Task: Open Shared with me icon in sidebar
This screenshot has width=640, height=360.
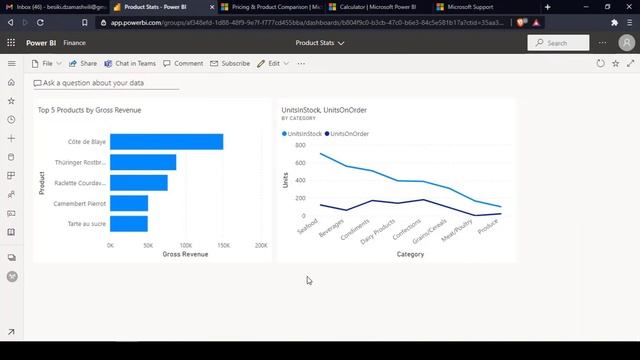Action: click(x=11, y=194)
